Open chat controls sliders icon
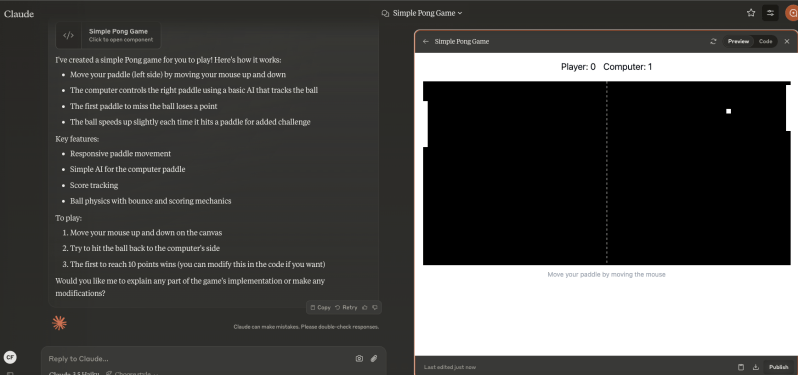Screen dimensions: 798x375 [770, 13]
